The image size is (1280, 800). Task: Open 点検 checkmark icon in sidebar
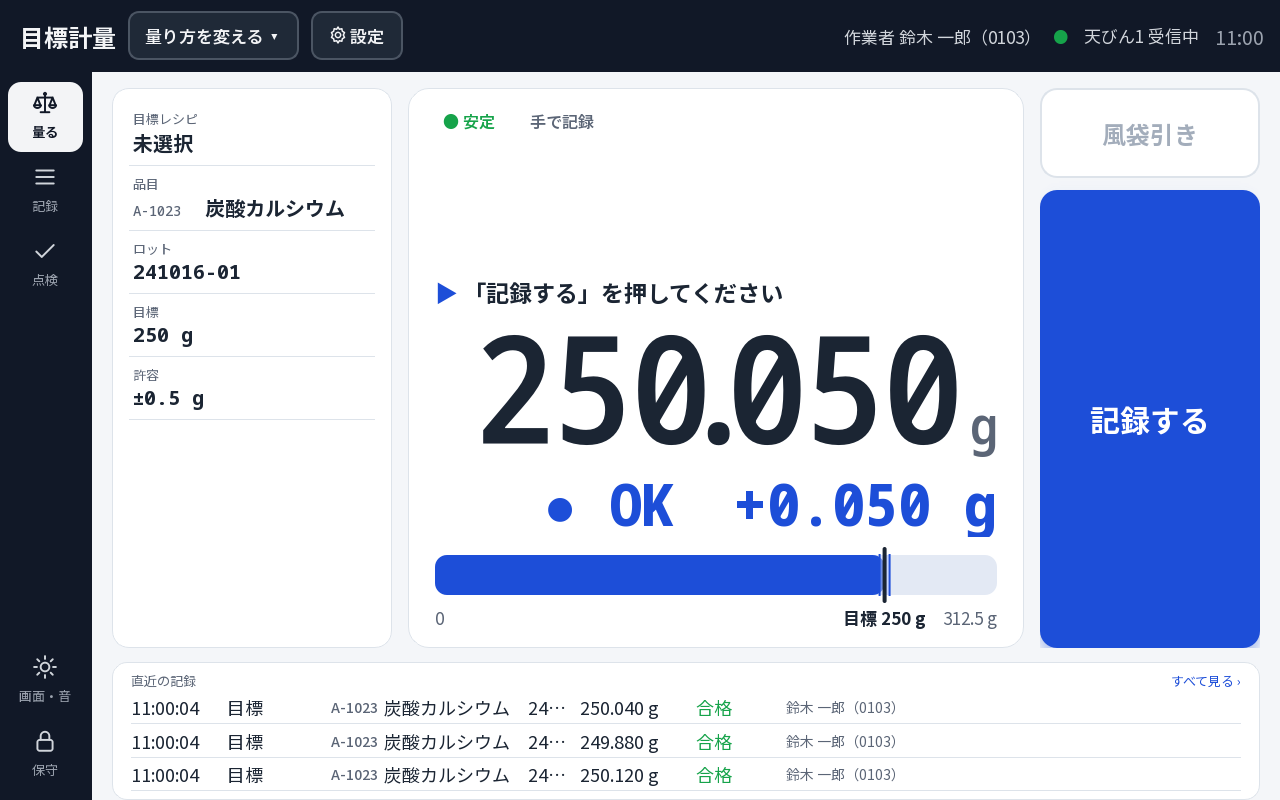pyautogui.click(x=45, y=265)
